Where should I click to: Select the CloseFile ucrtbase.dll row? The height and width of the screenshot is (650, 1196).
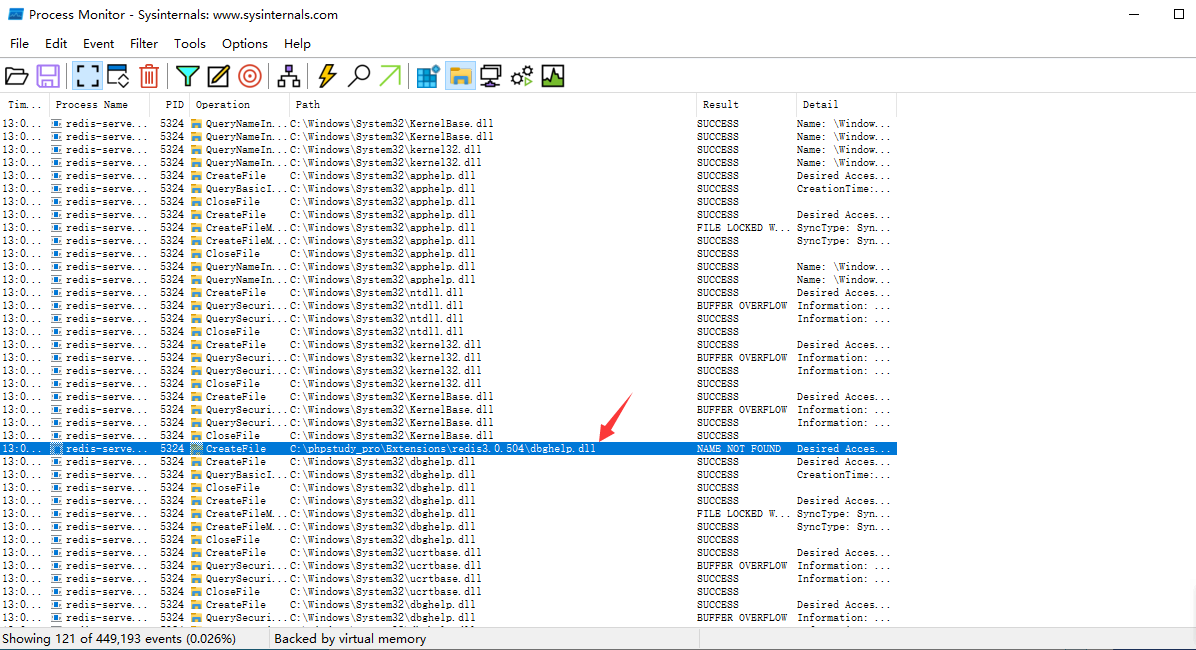(448, 591)
